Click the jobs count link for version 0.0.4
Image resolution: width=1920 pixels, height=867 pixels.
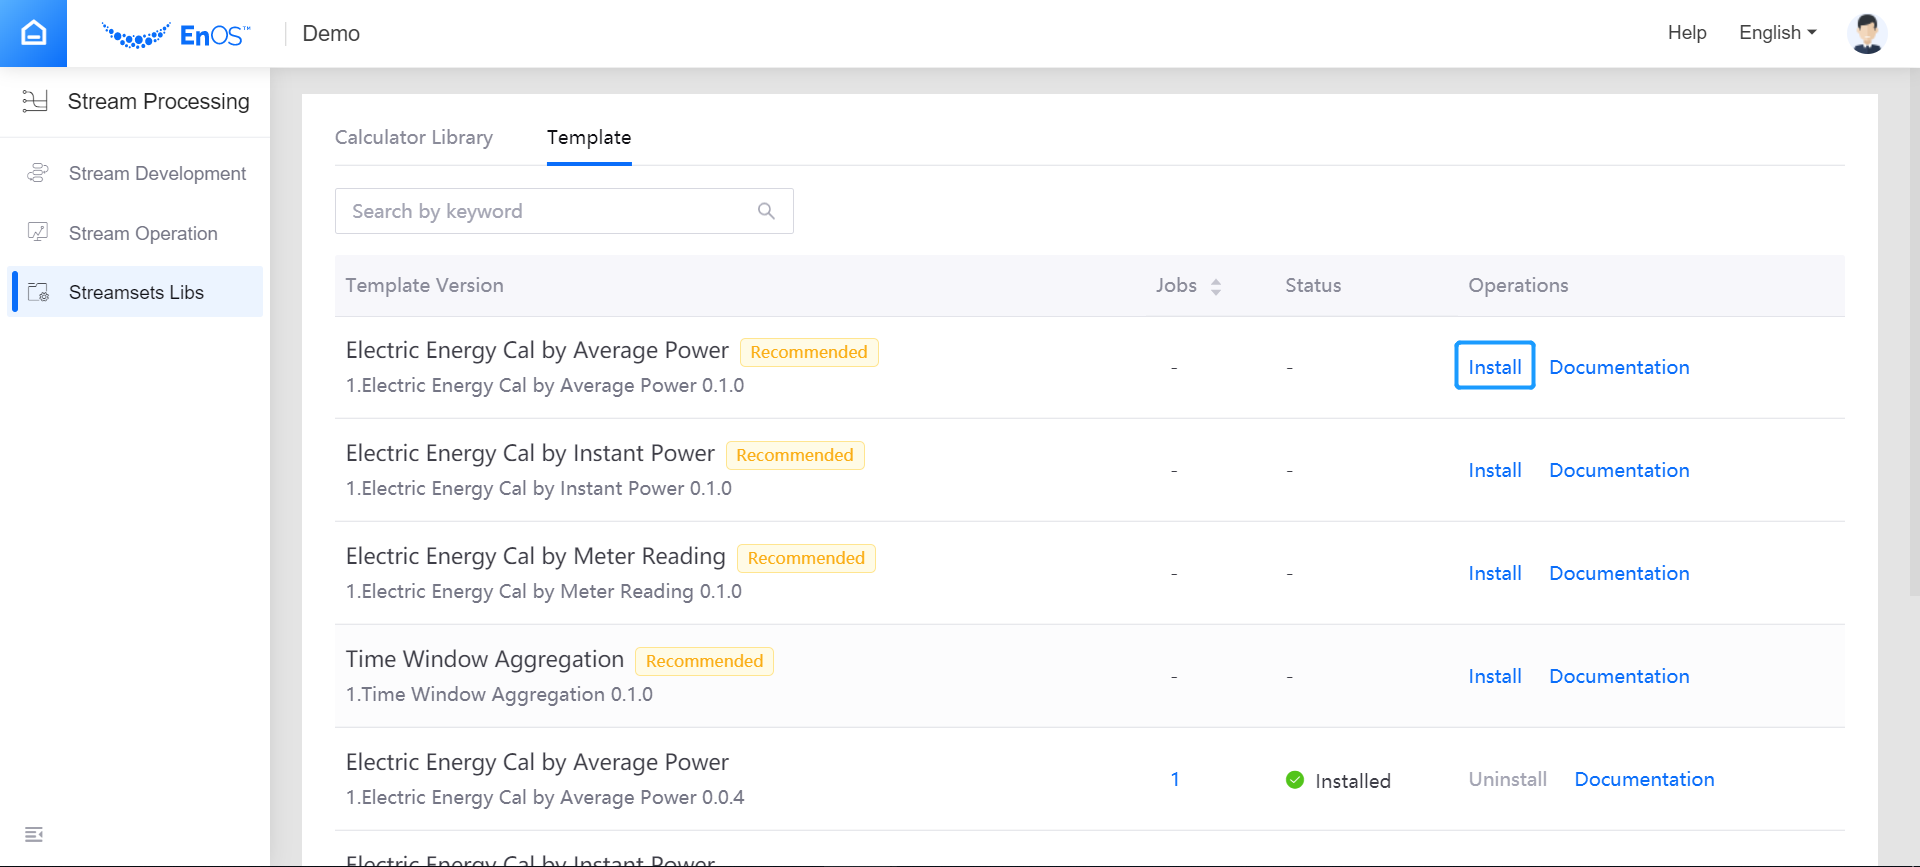point(1175,779)
